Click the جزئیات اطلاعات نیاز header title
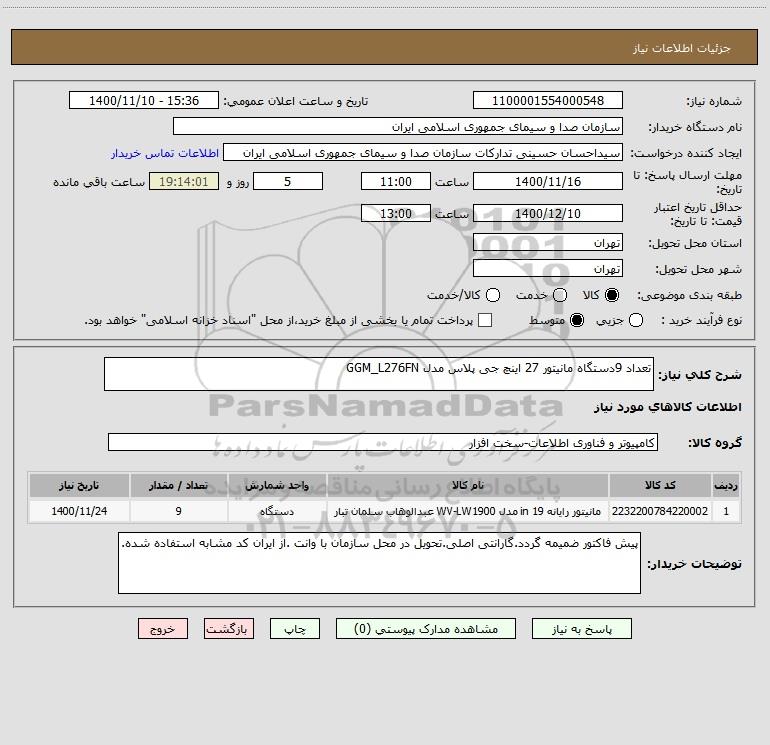The height and width of the screenshot is (745, 770). pos(682,48)
